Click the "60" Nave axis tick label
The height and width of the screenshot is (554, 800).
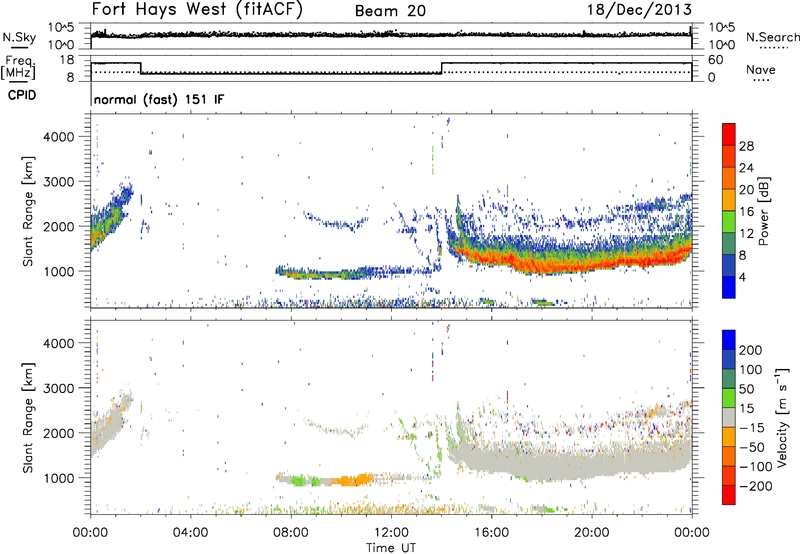click(715, 60)
